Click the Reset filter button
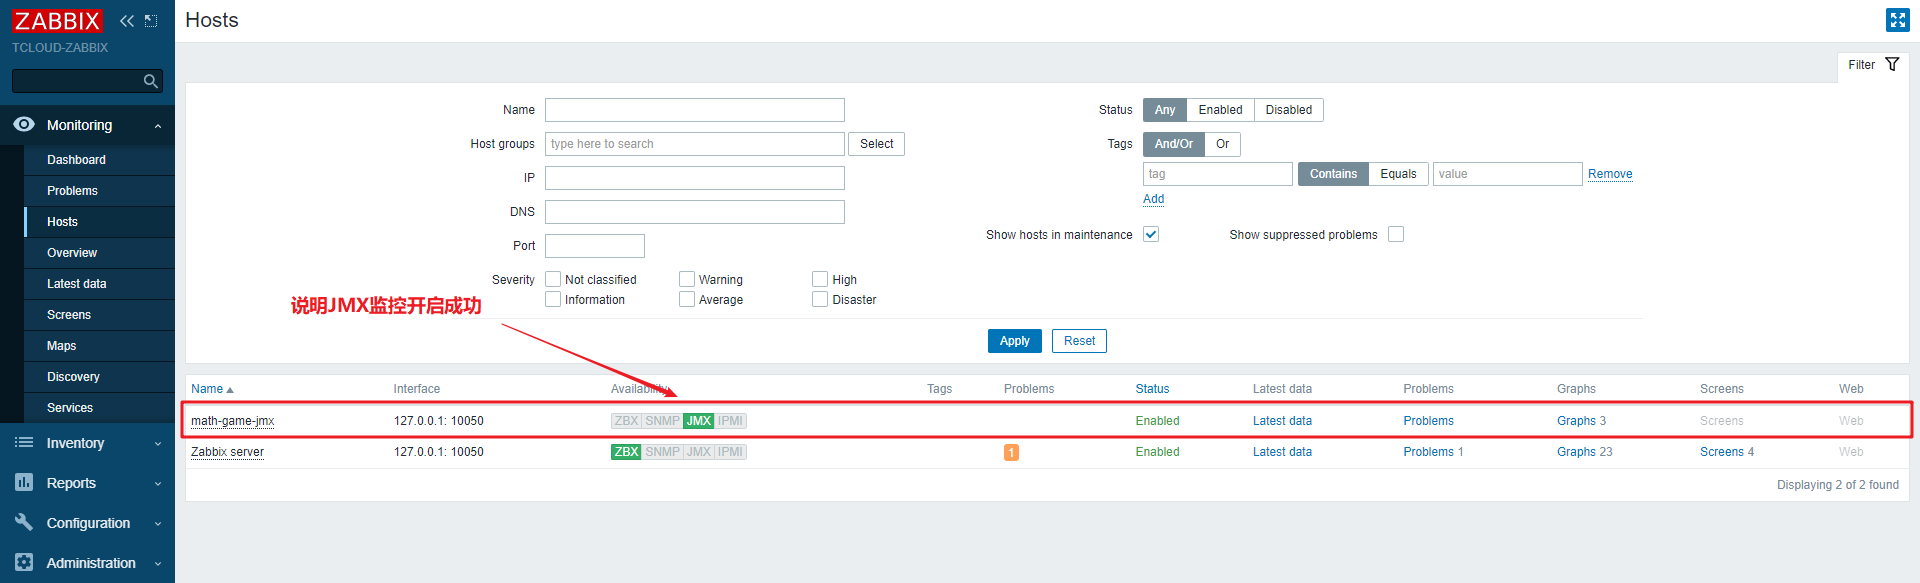This screenshot has height=583, width=1920. click(x=1079, y=341)
